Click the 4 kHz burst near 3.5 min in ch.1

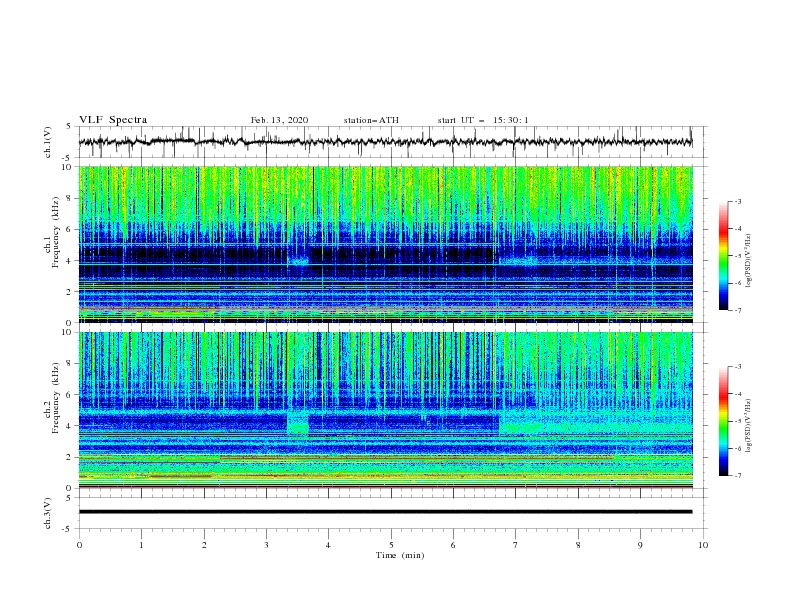298,261
